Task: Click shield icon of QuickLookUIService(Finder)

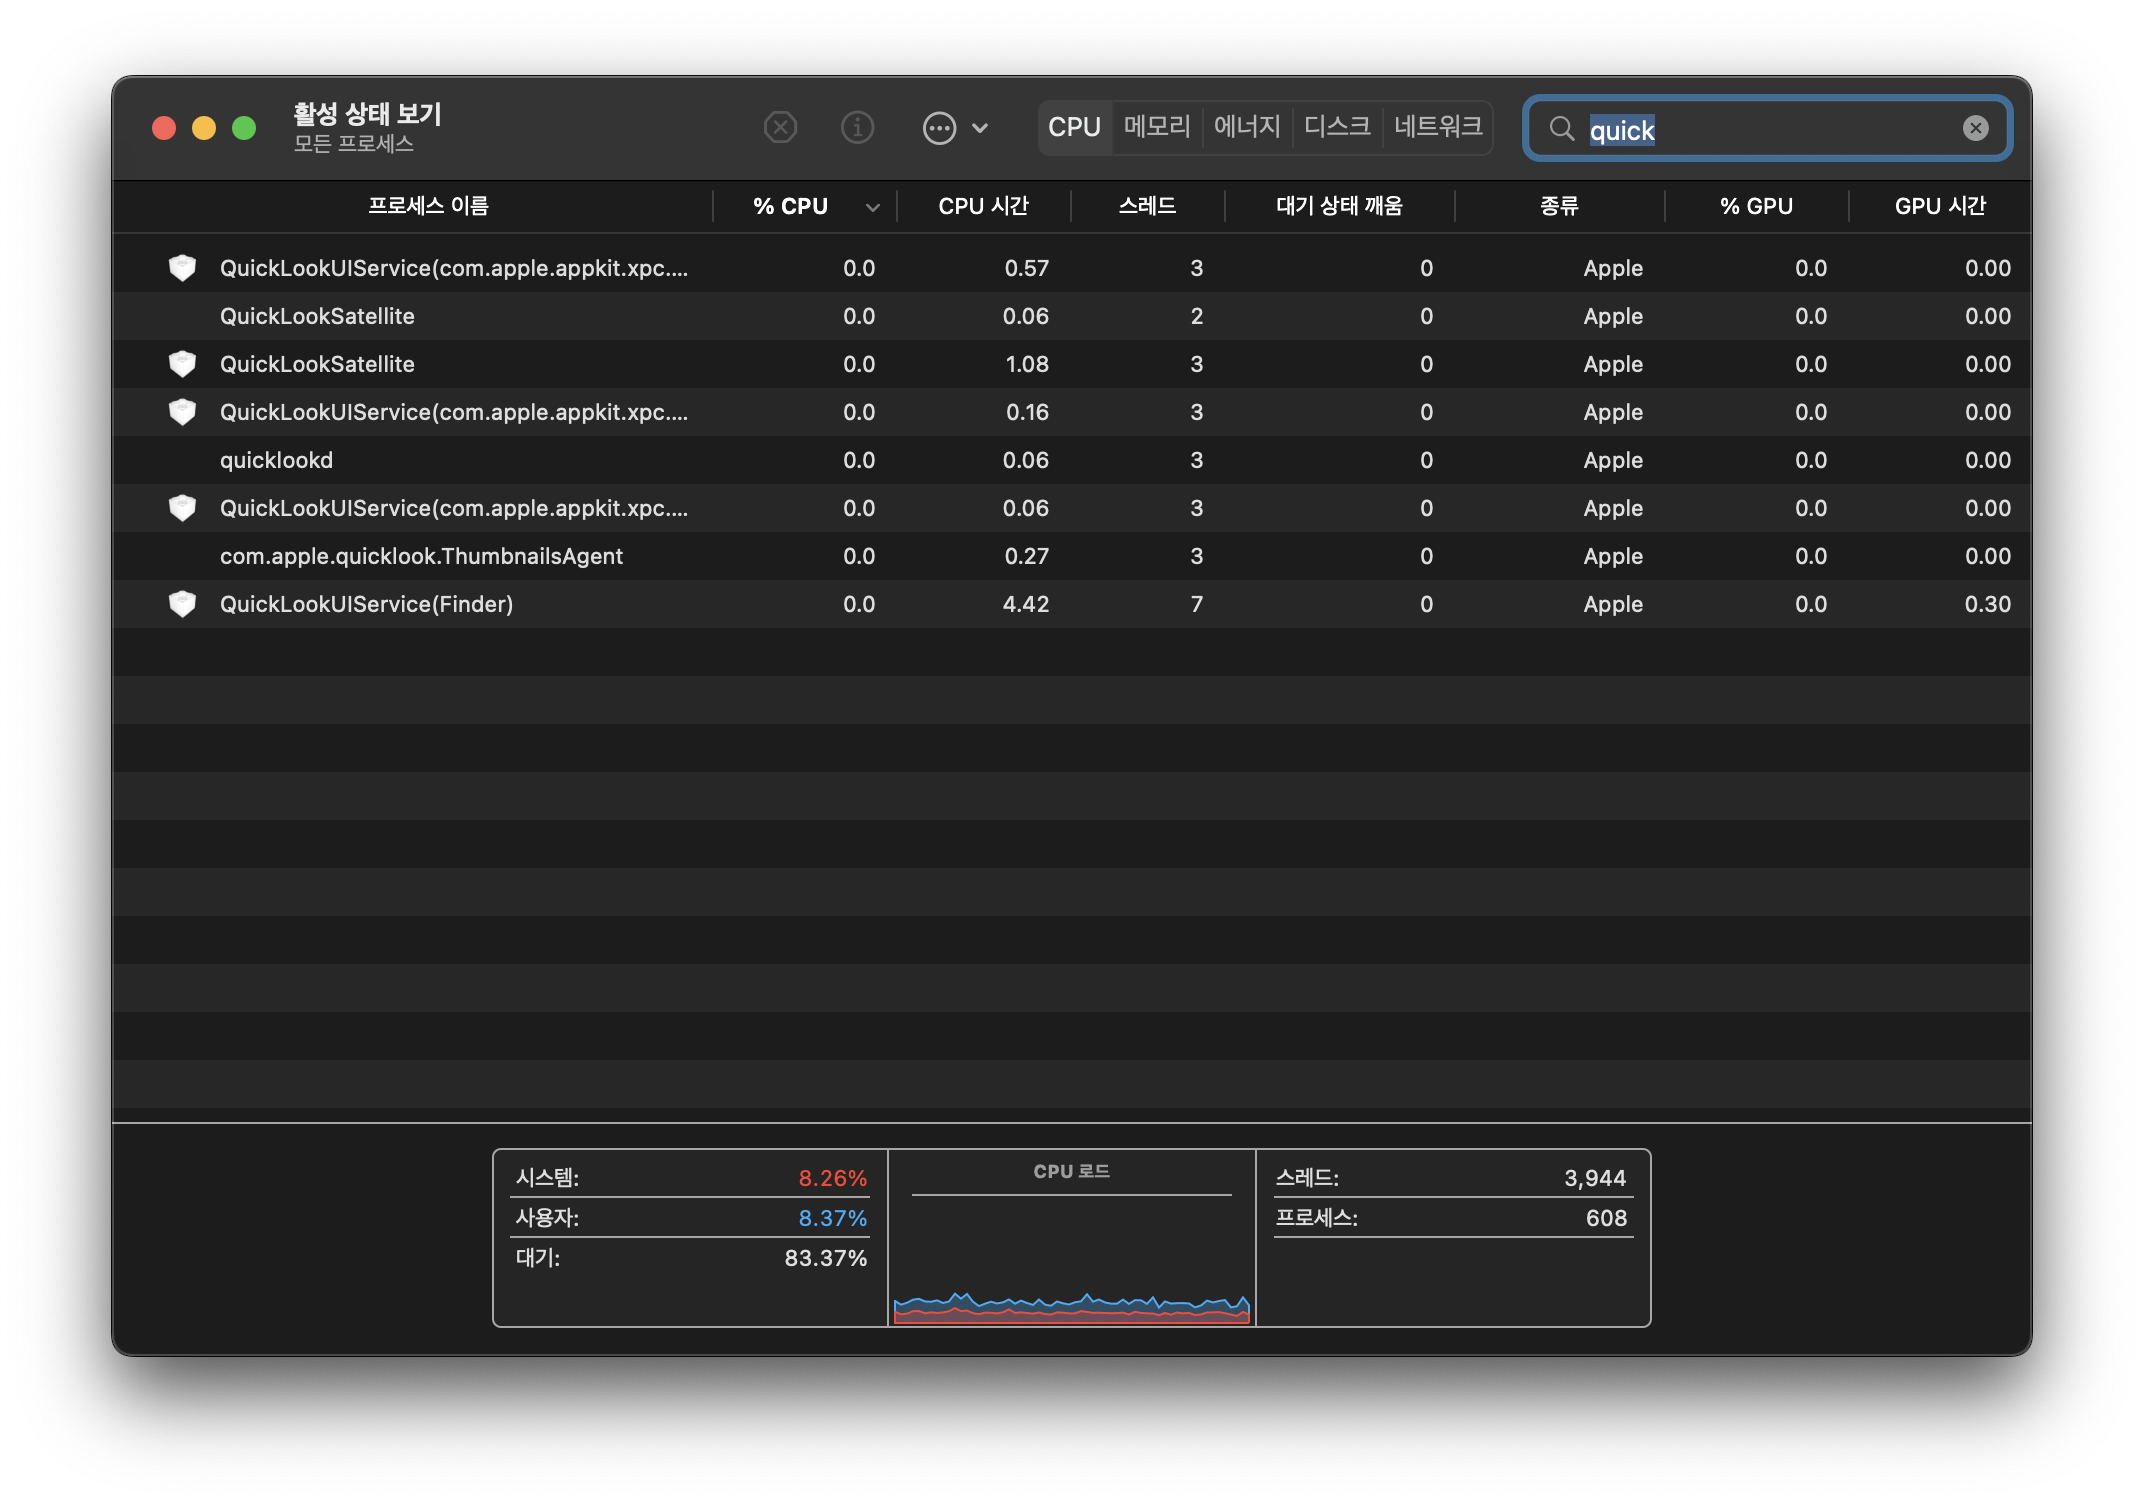Action: 182,604
